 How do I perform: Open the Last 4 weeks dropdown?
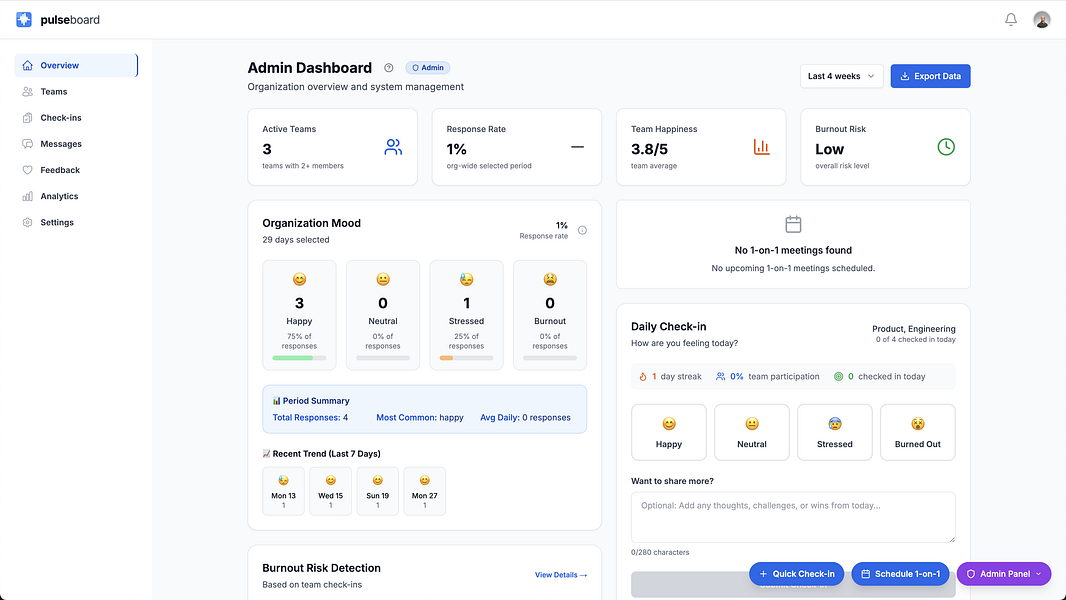(x=842, y=76)
